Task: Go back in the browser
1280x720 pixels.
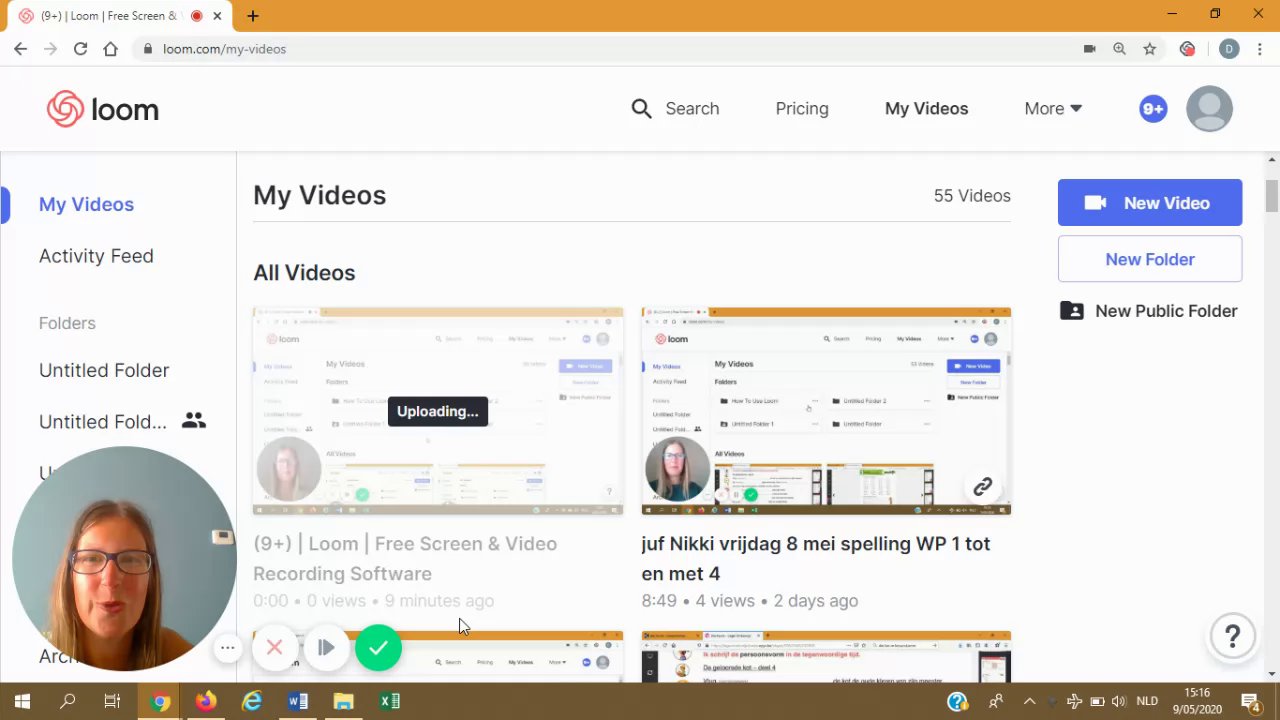Action: click(20, 48)
